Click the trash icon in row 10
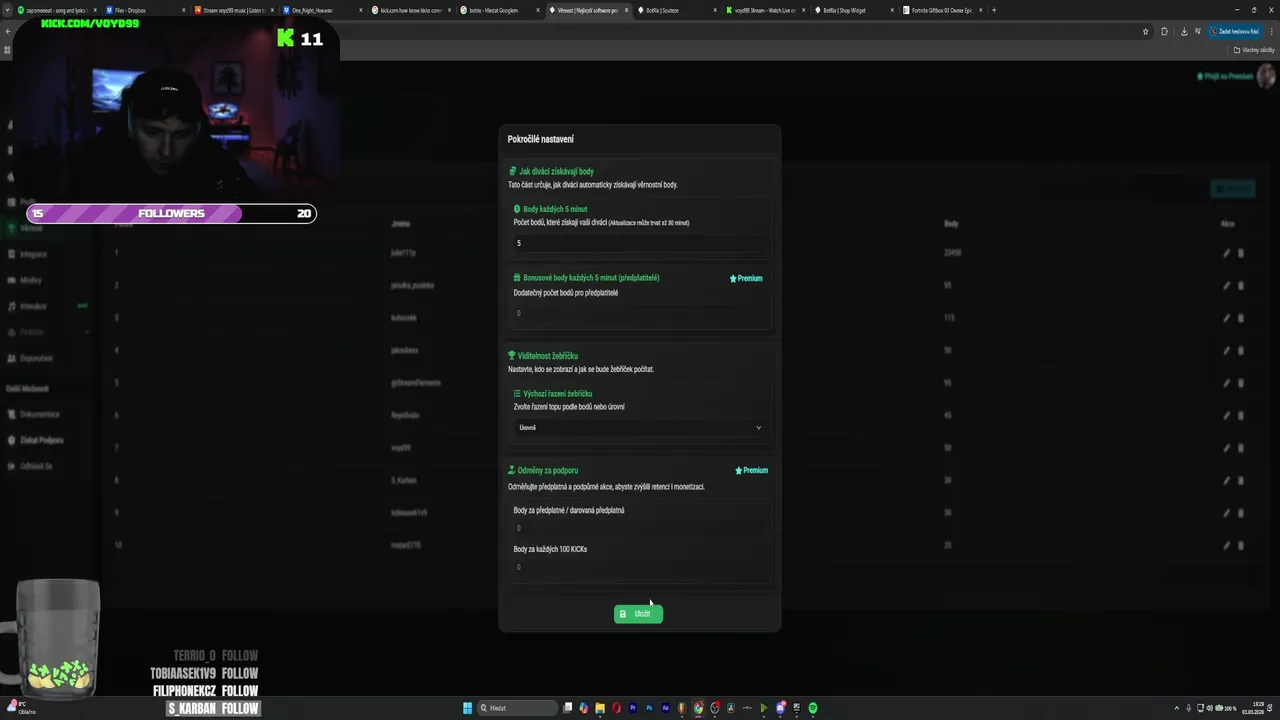 1241,545
